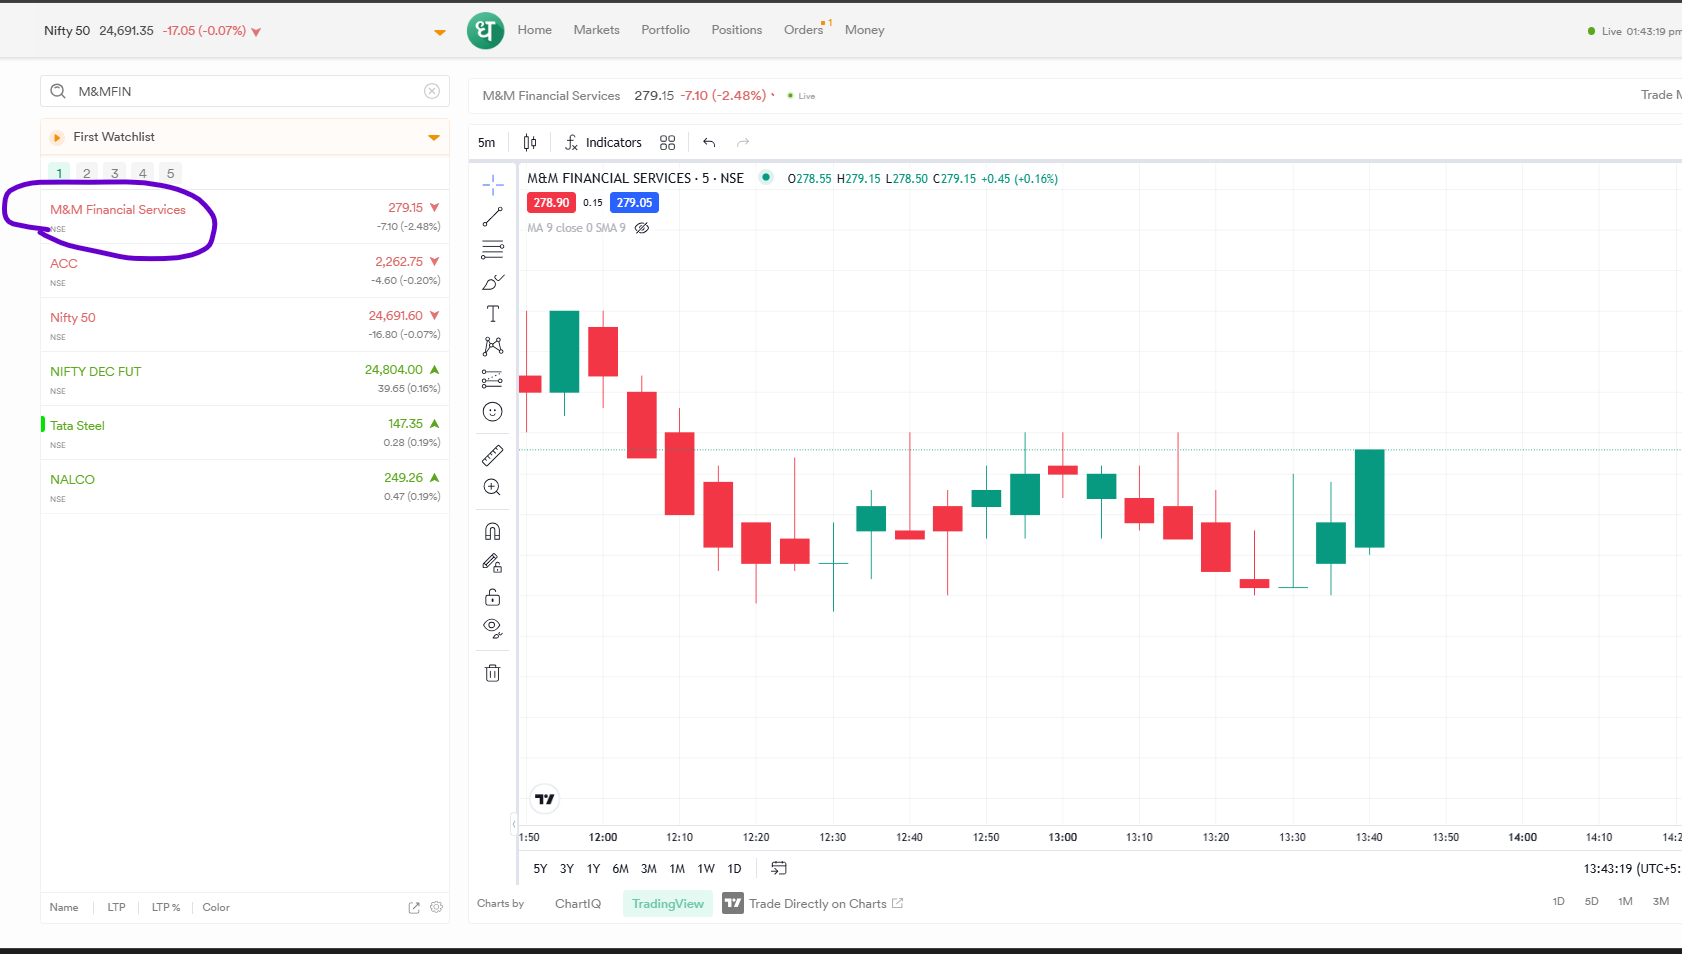Image resolution: width=1682 pixels, height=954 pixels.
Task: Toggle MA indicator visibility eye icon
Action: (x=642, y=228)
